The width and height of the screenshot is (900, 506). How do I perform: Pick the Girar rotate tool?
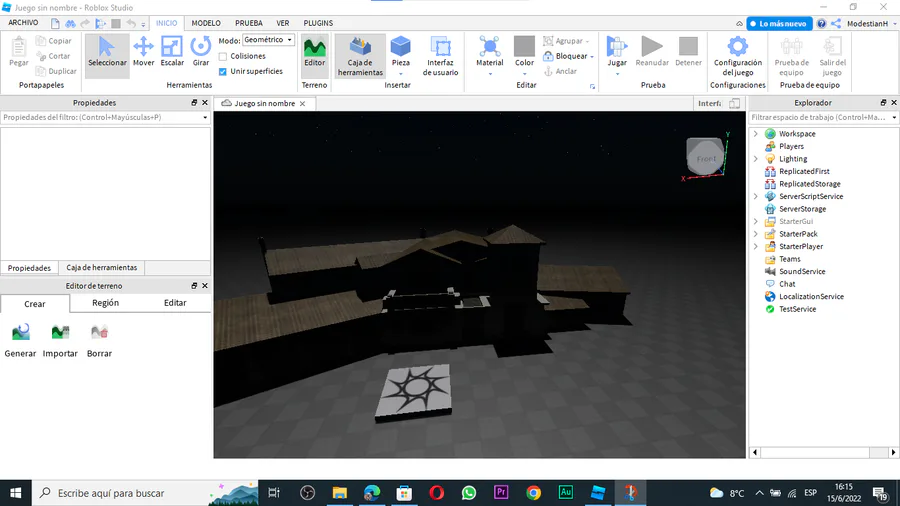tap(201, 52)
